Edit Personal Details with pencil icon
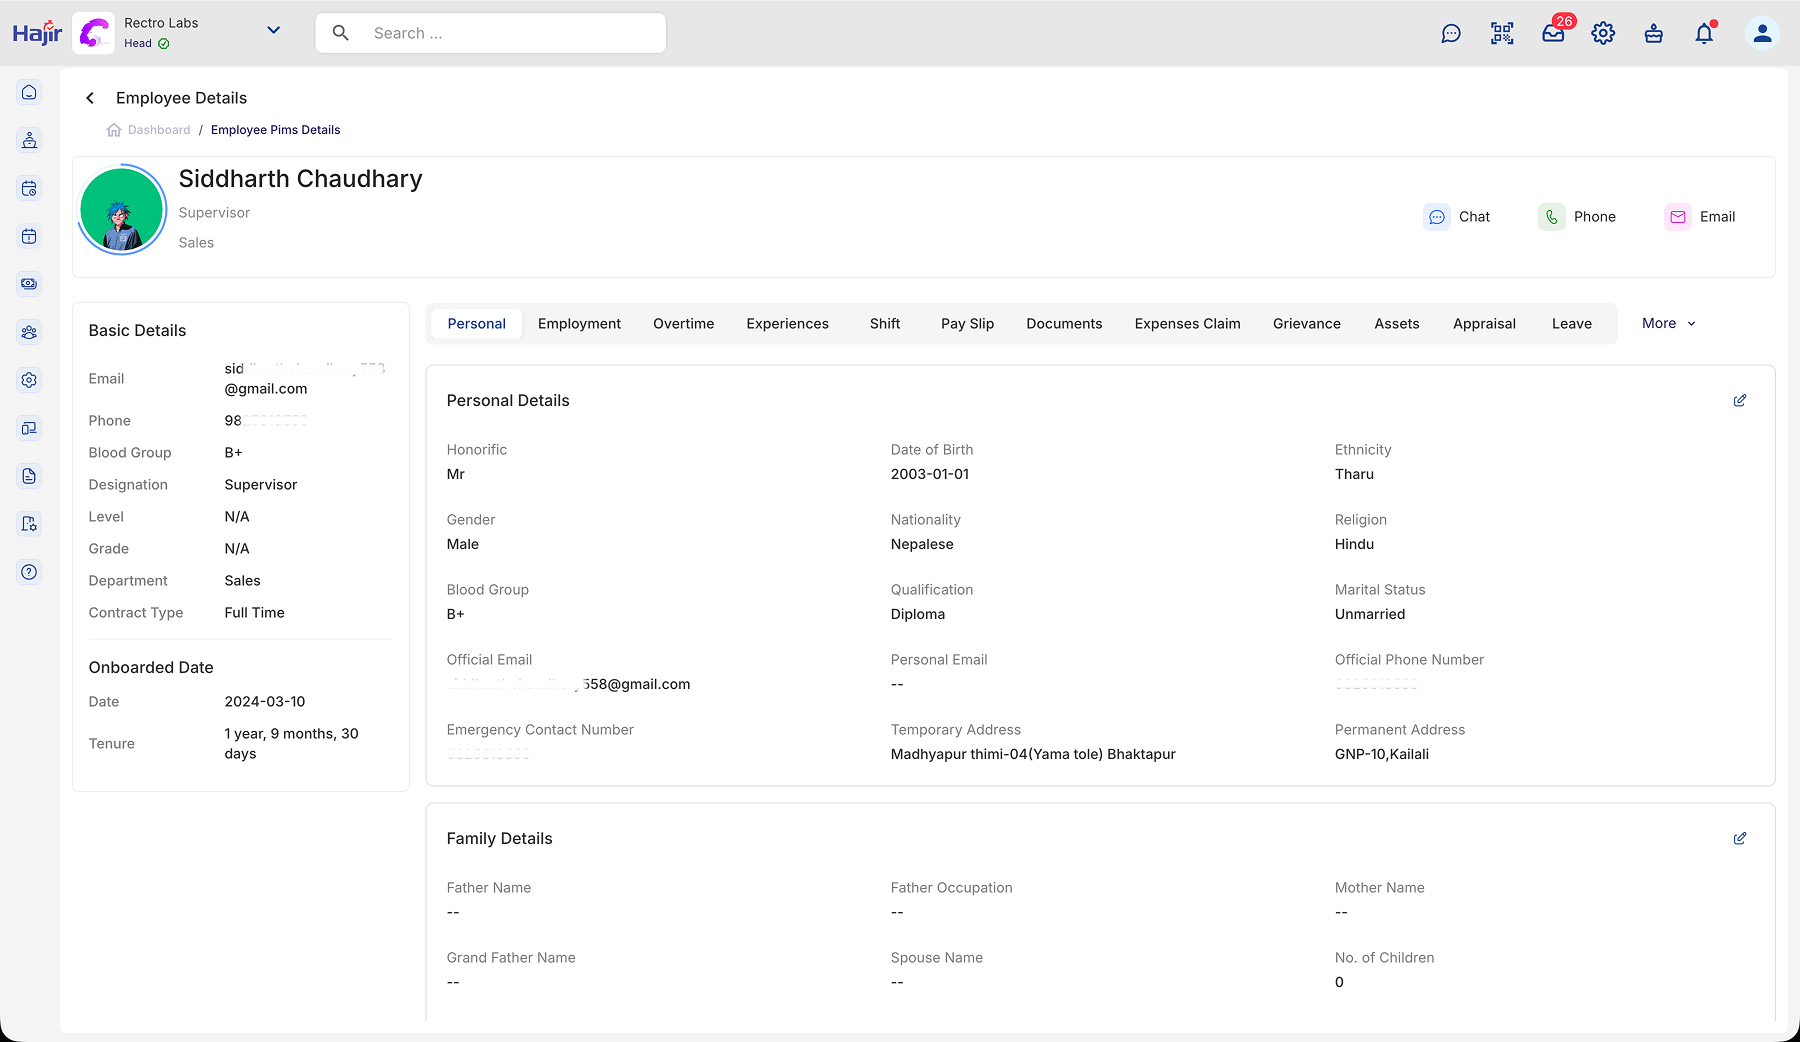The height and width of the screenshot is (1042, 1800). [x=1740, y=400]
